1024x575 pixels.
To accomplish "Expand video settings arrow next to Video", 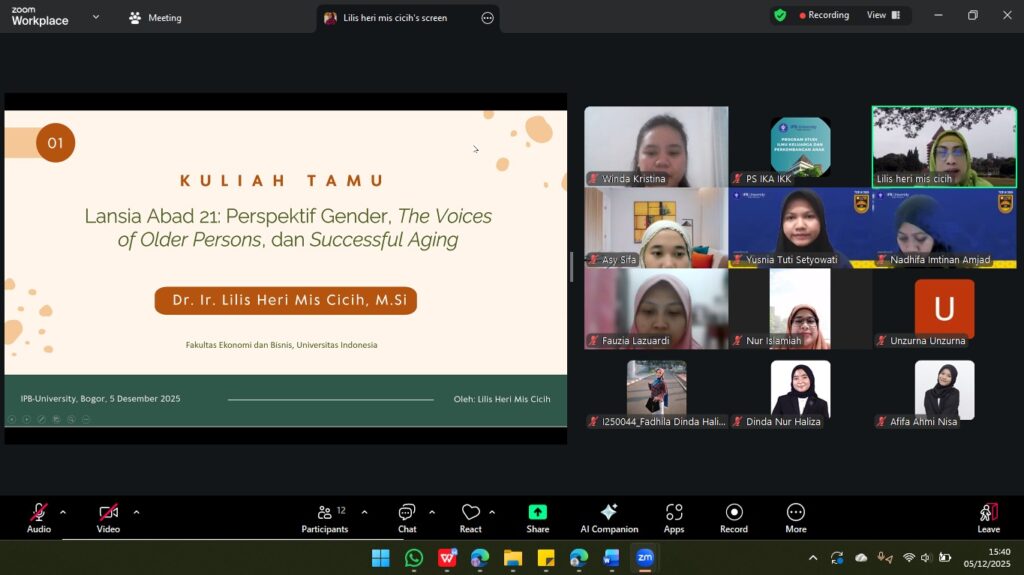I will (x=136, y=512).
